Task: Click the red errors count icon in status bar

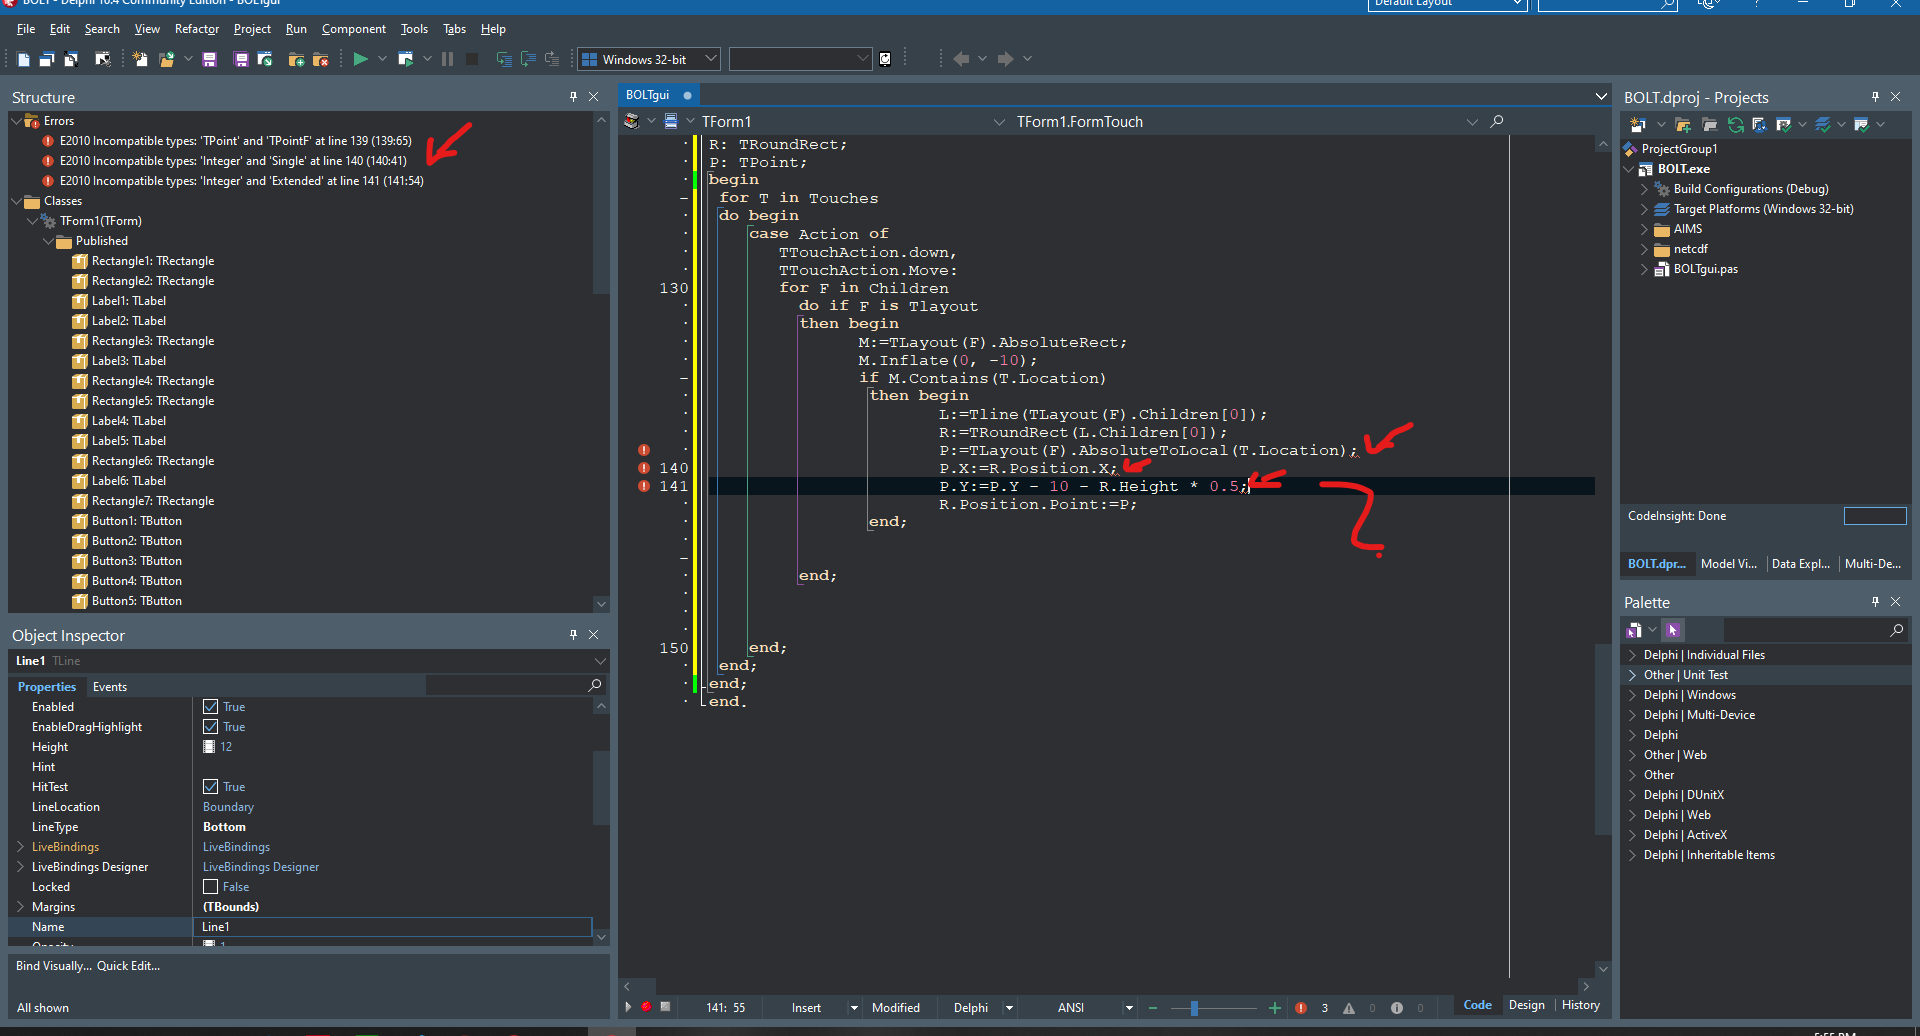Action: point(1301,1008)
